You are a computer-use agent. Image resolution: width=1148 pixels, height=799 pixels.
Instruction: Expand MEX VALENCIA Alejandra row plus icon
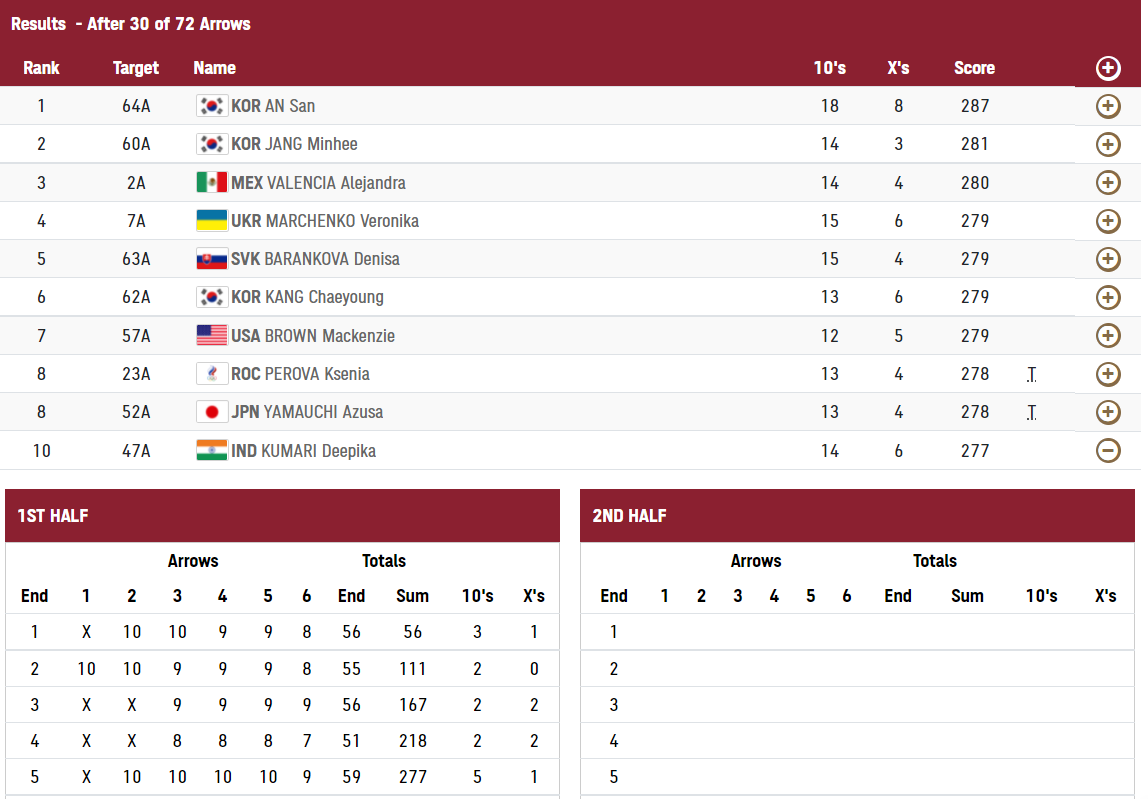1108,182
